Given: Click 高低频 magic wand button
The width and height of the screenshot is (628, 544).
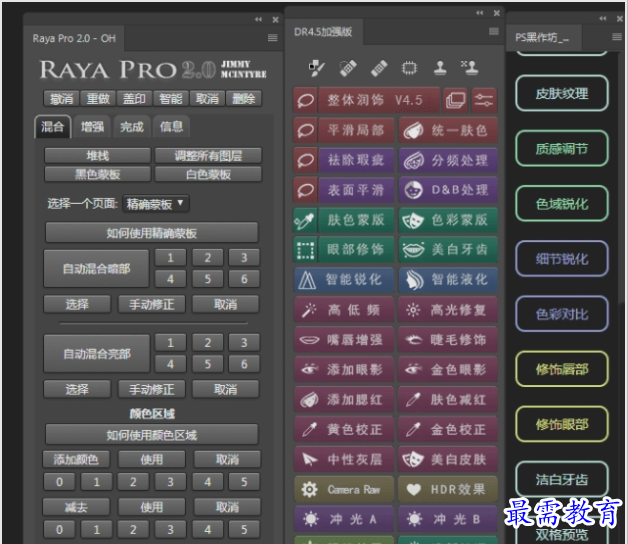Looking at the screenshot, I should tap(344, 310).
